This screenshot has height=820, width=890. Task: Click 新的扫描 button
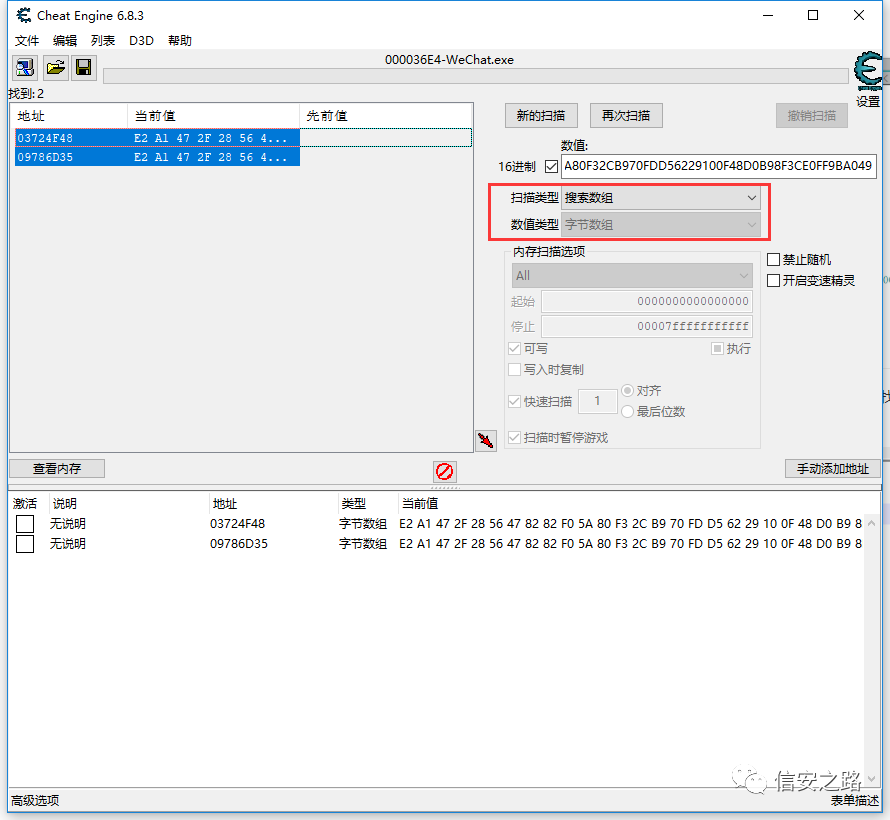point(541,116)
